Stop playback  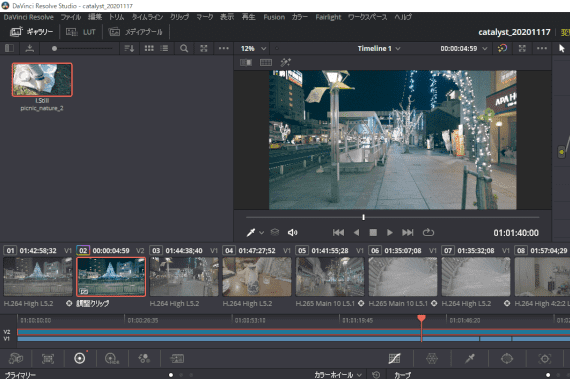(373, 233)
